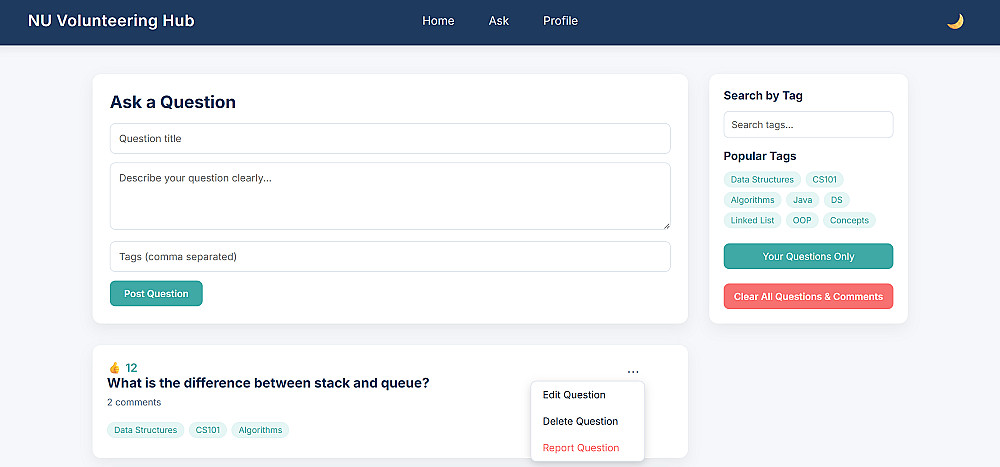Open the stack and queue question title
Screen dimensions: 1000x467
coord(268,383)
